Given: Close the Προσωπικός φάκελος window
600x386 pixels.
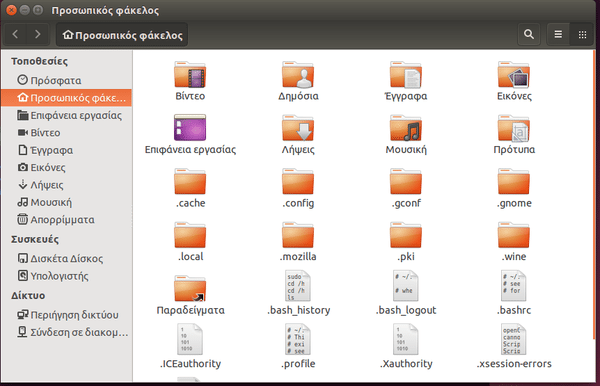Looking at the screenshot, I should click(11, 10).
